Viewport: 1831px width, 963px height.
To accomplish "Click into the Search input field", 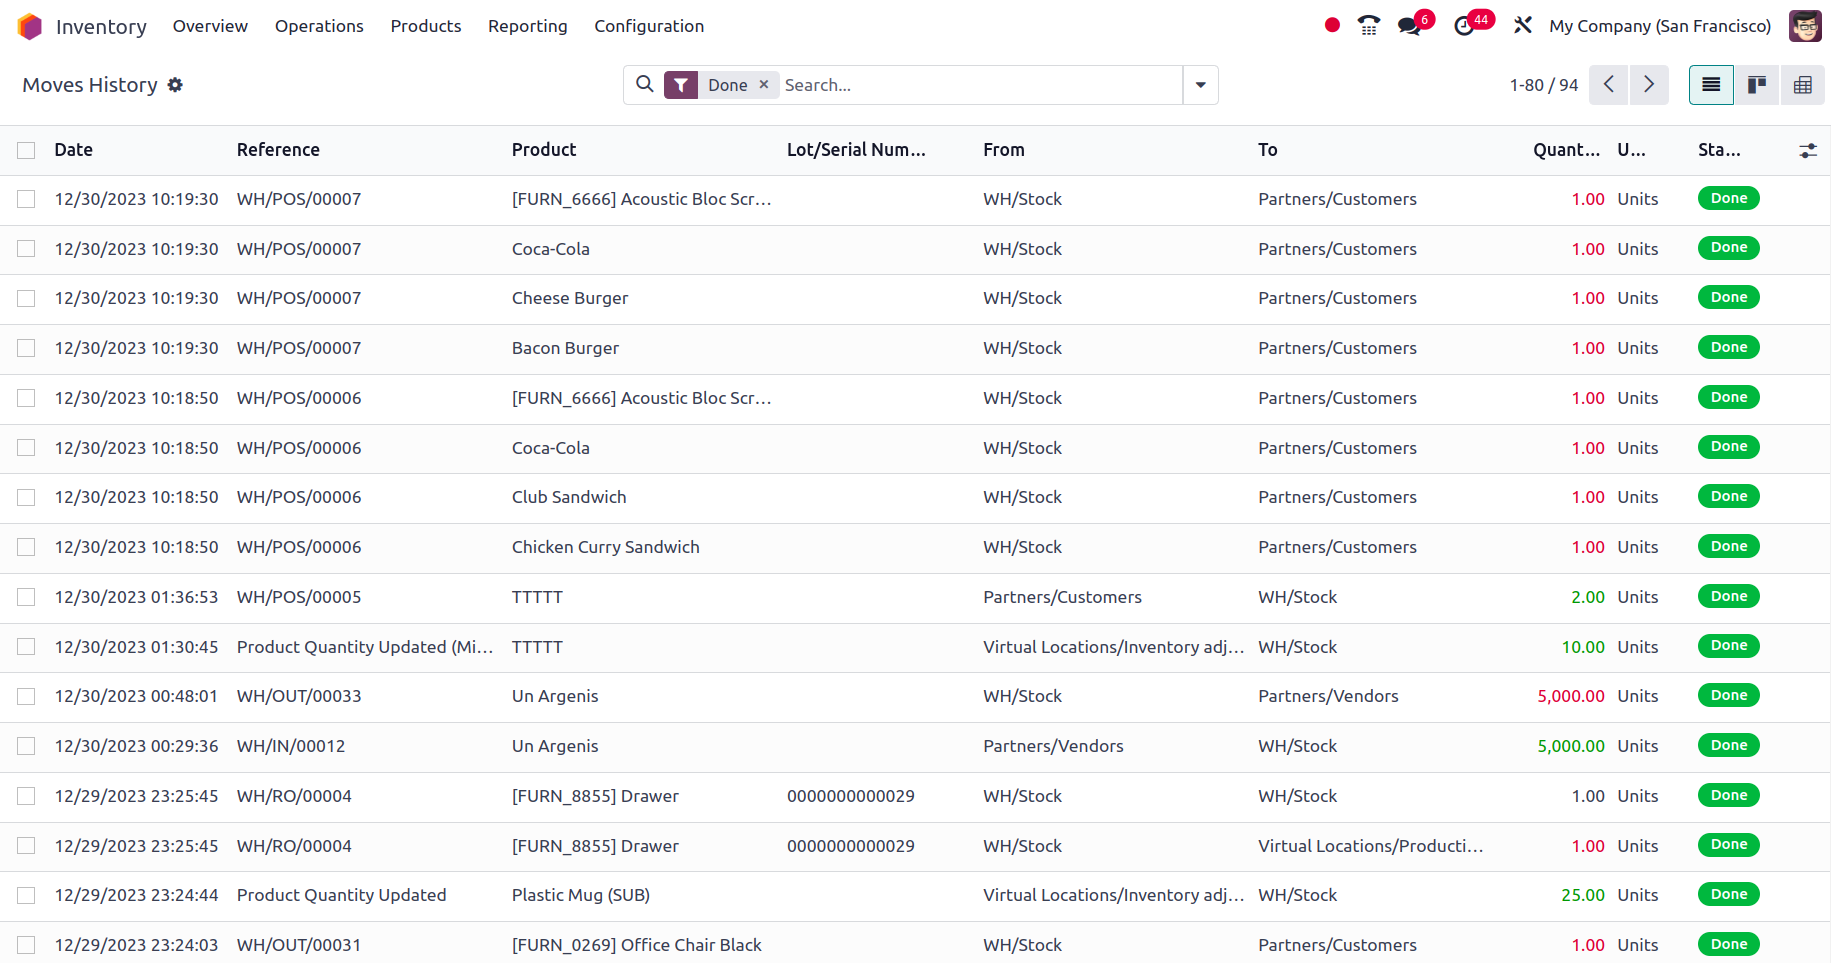I will click(980, 85).
